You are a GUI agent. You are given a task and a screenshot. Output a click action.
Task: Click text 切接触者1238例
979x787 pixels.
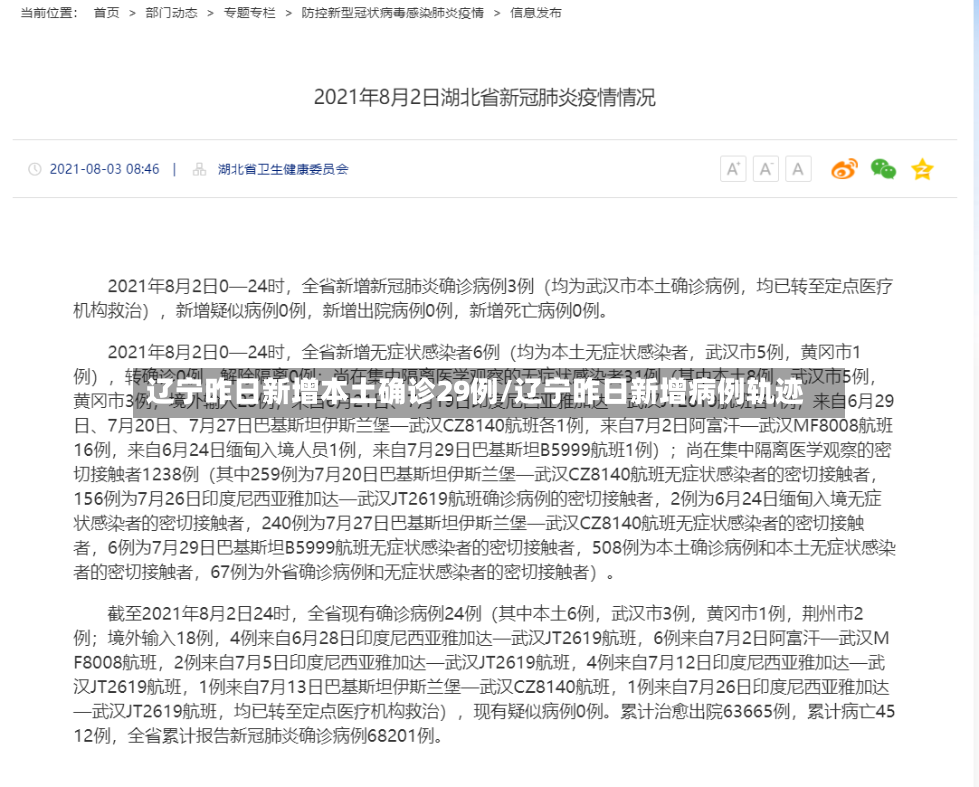click(136, 474)
